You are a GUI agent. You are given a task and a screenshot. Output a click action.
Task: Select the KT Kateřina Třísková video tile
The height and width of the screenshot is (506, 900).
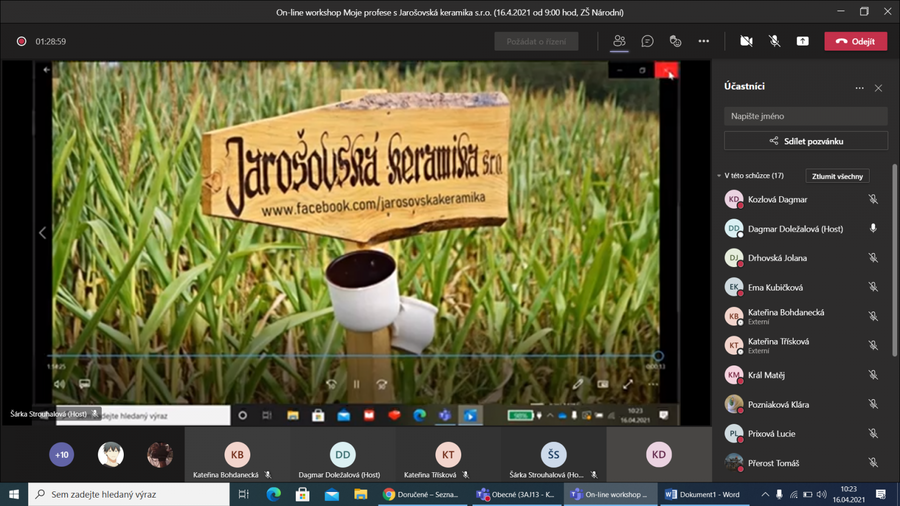pos(448,454)
